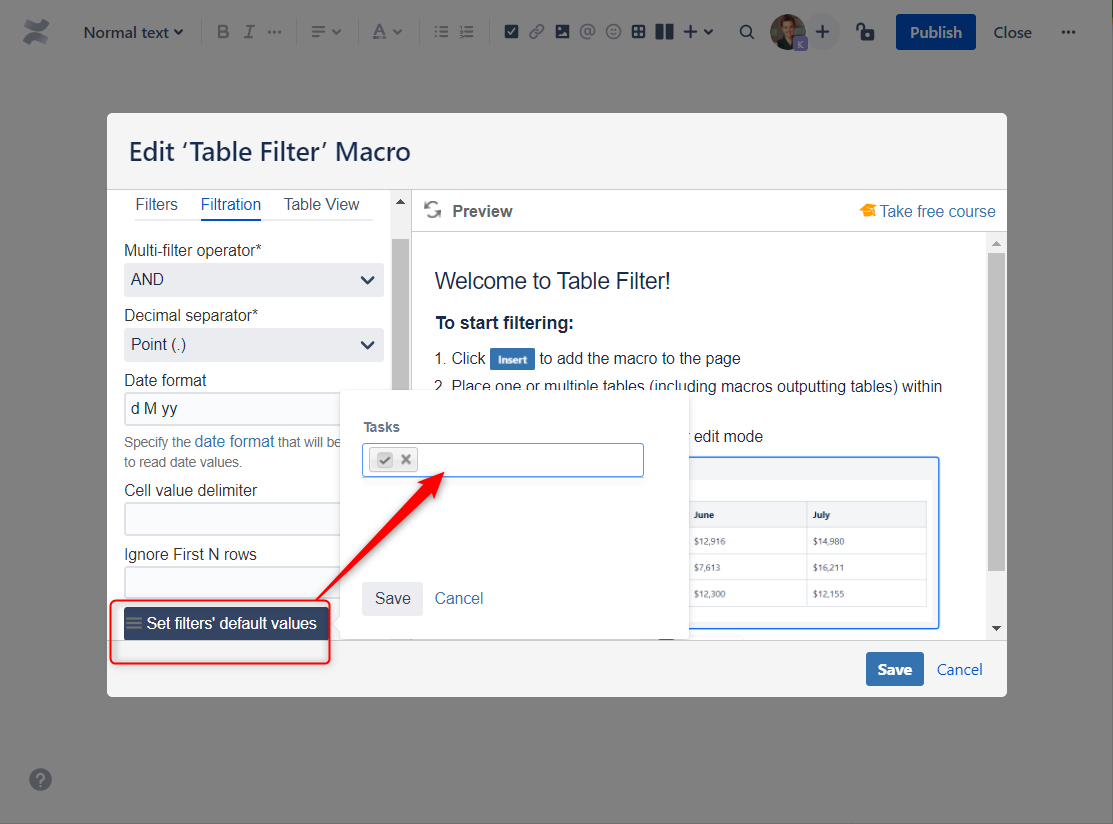The height and width of the screenshot is (824, 1113).
Task: Open the emoji picker
Action: click(612, 31)
